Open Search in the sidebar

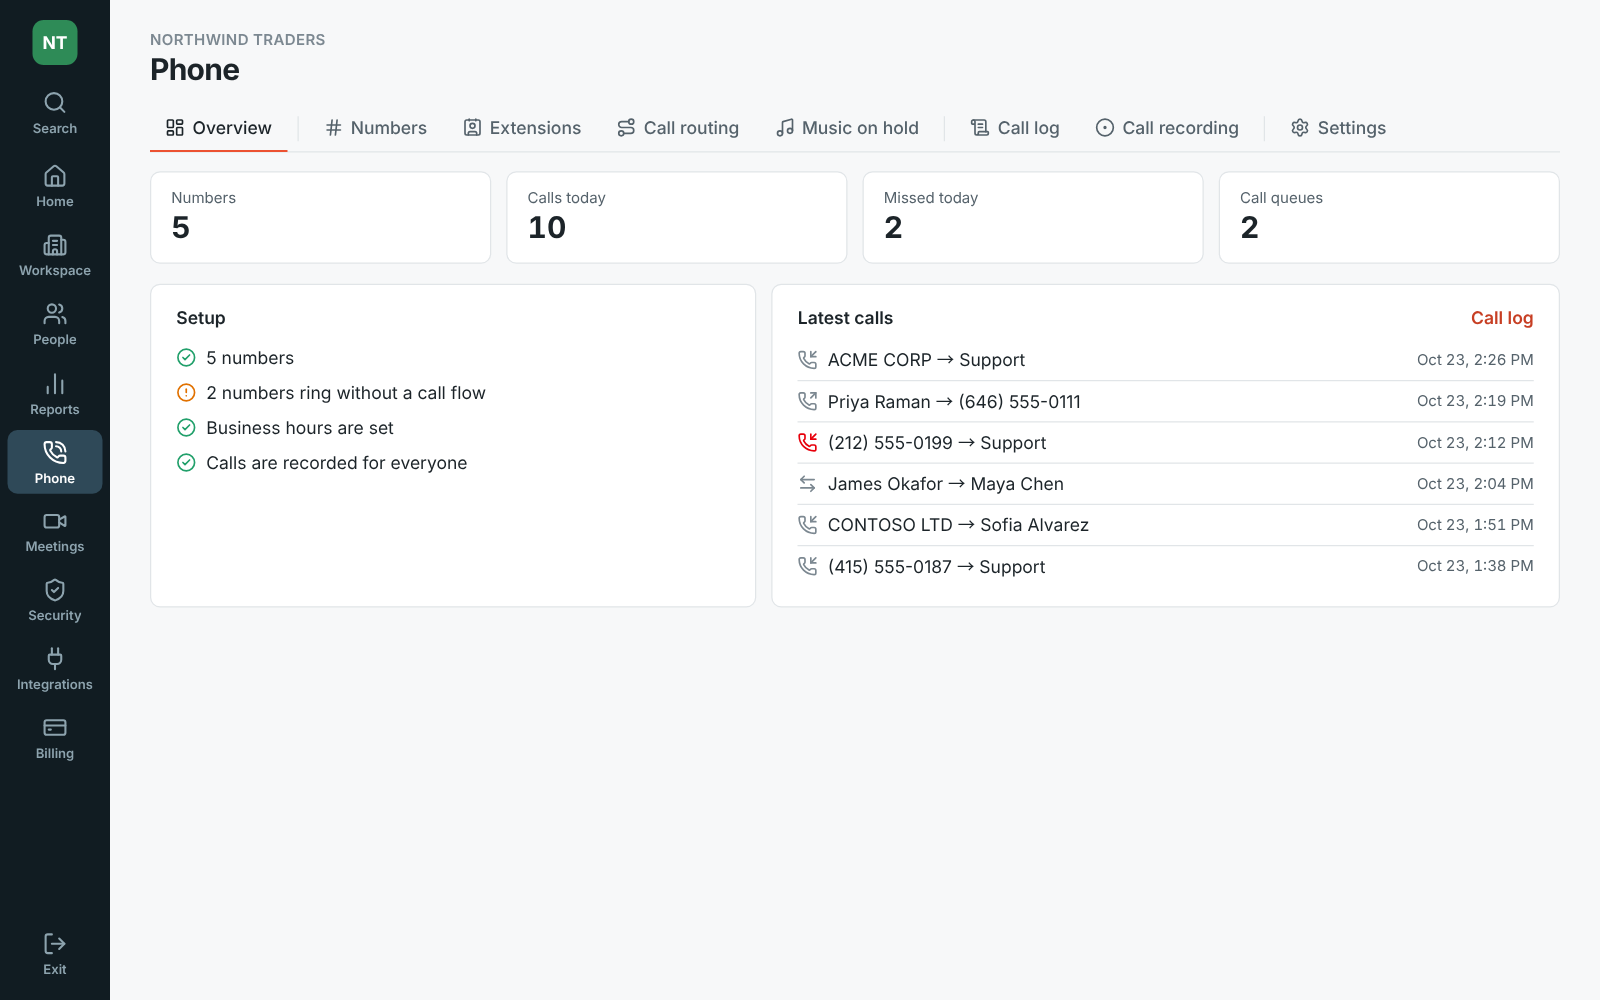tap(55, 113)
